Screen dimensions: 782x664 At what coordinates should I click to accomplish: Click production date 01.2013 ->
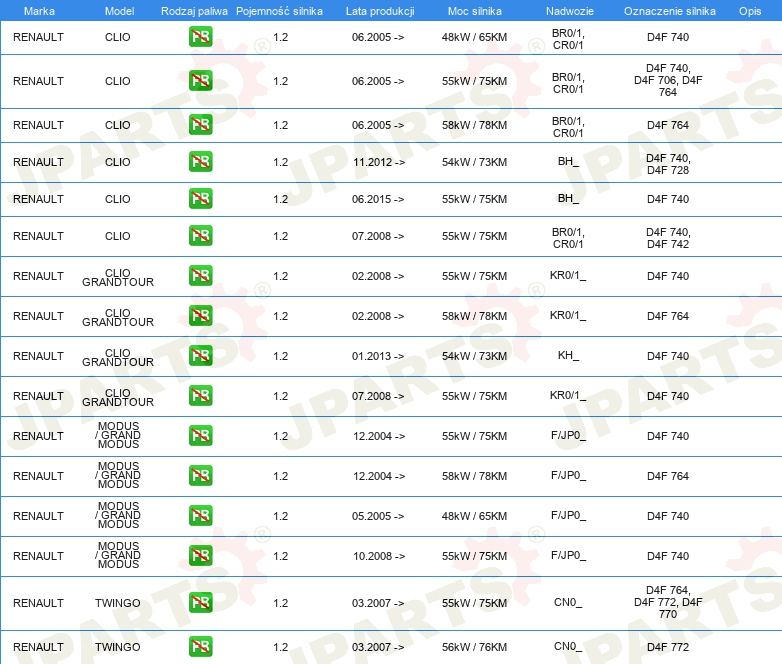click(x=378, y=356)
